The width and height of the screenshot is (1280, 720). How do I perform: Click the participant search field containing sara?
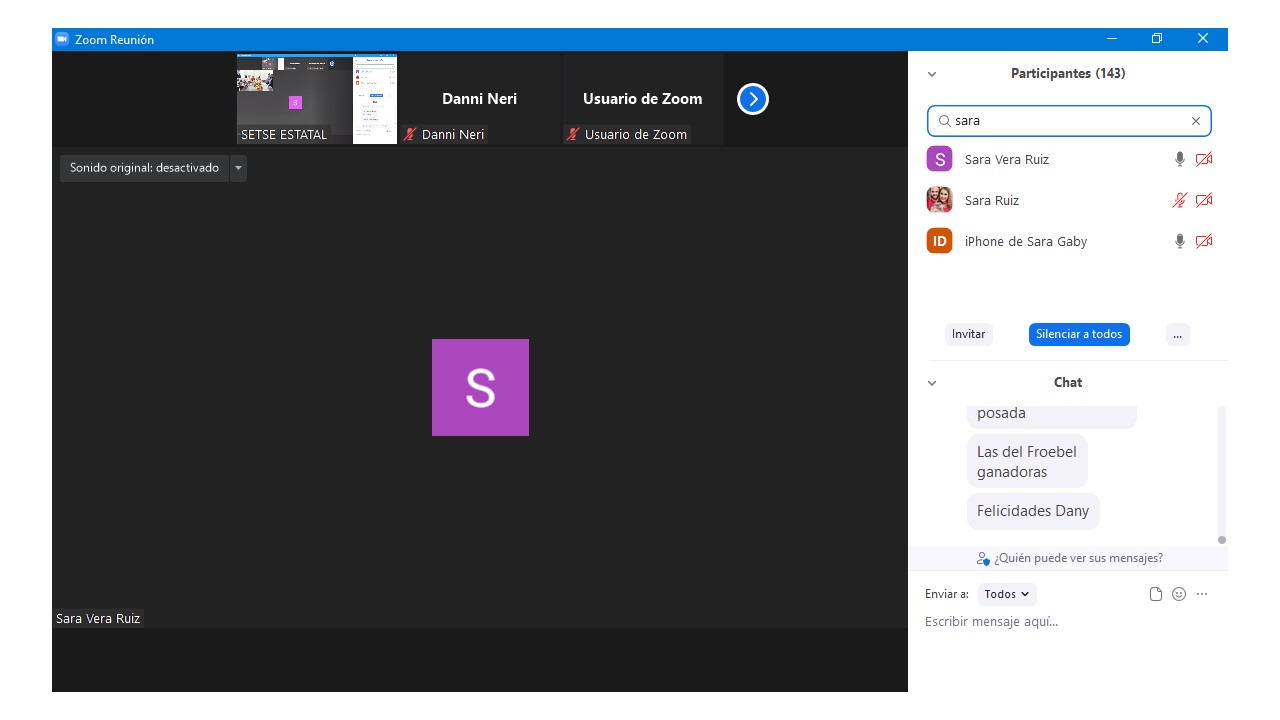point(1069,121)
